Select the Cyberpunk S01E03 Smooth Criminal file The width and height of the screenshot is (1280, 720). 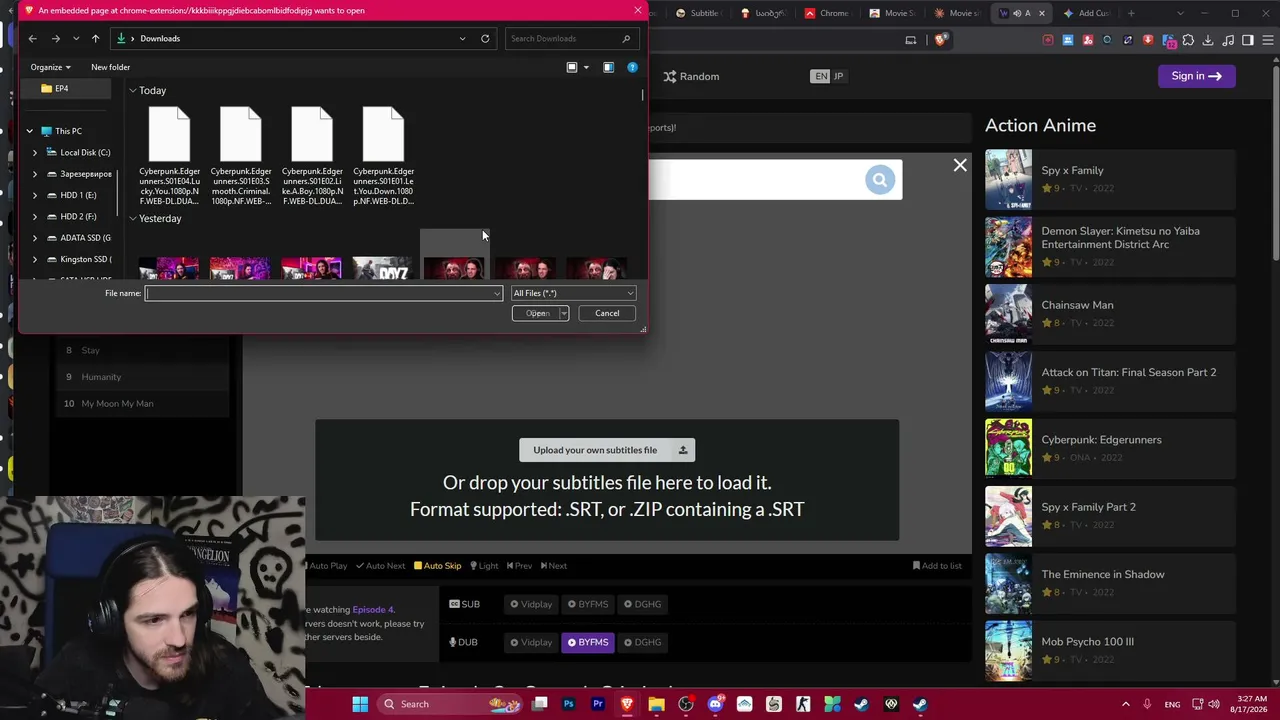click(x=241, y=156)
